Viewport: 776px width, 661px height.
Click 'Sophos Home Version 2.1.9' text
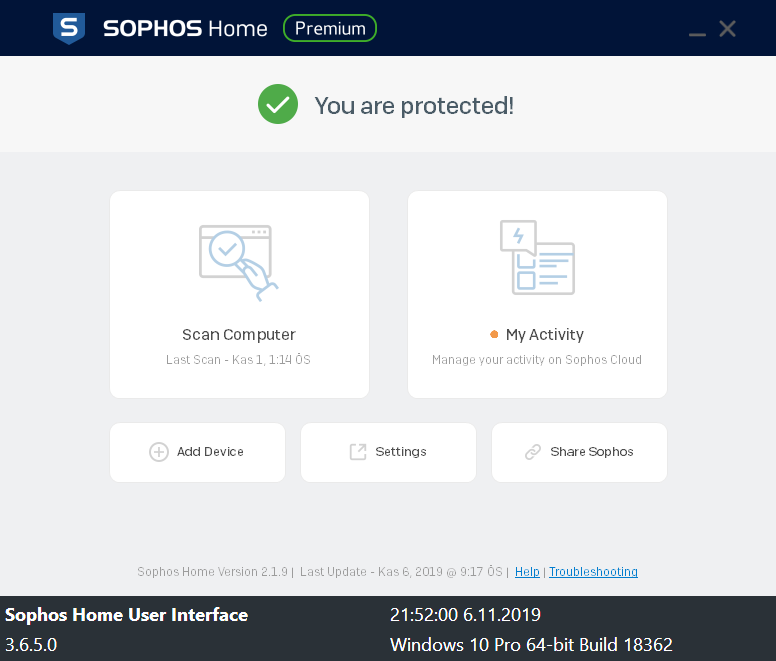(x=212, y=571)
